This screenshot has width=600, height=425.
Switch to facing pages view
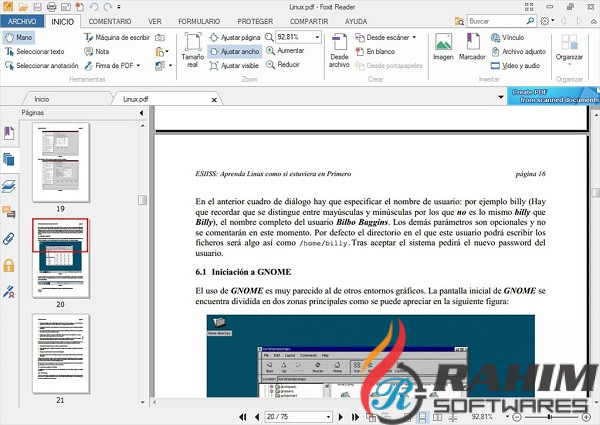(x=437, y=417)
